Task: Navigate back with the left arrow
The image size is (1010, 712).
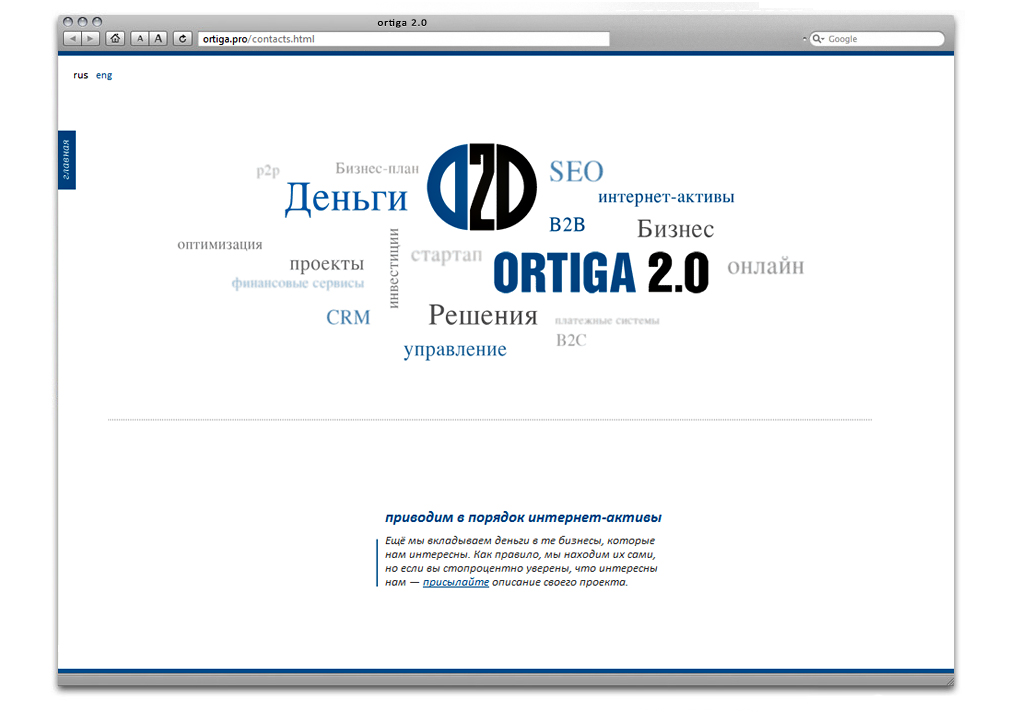Action: [x=72, y=38]
